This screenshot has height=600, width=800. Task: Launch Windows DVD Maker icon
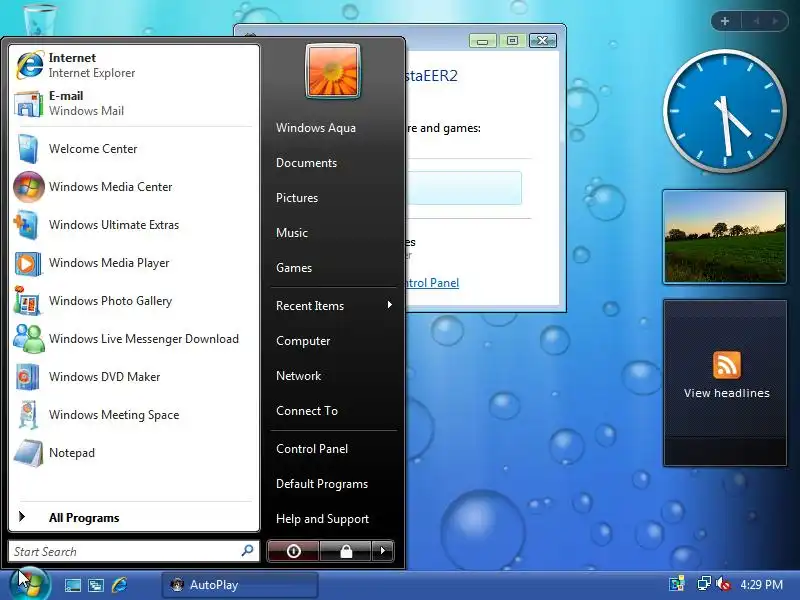click(28, 377)
